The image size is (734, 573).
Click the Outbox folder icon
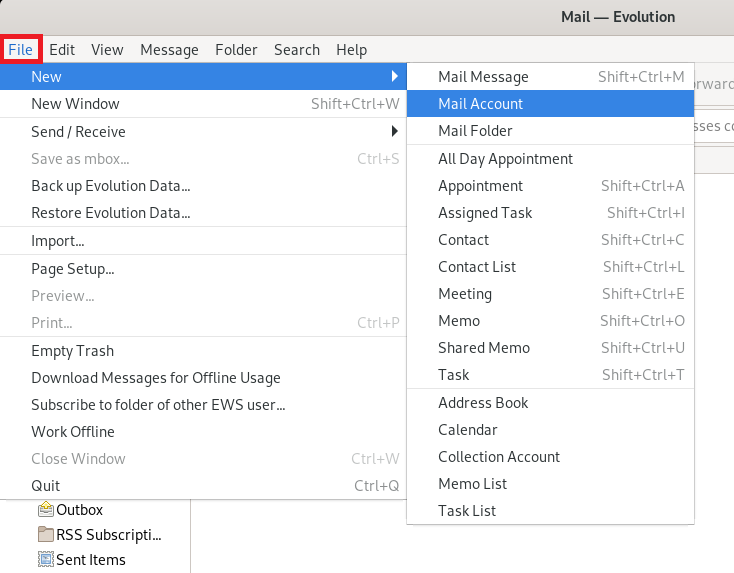(x=46, y=510)
